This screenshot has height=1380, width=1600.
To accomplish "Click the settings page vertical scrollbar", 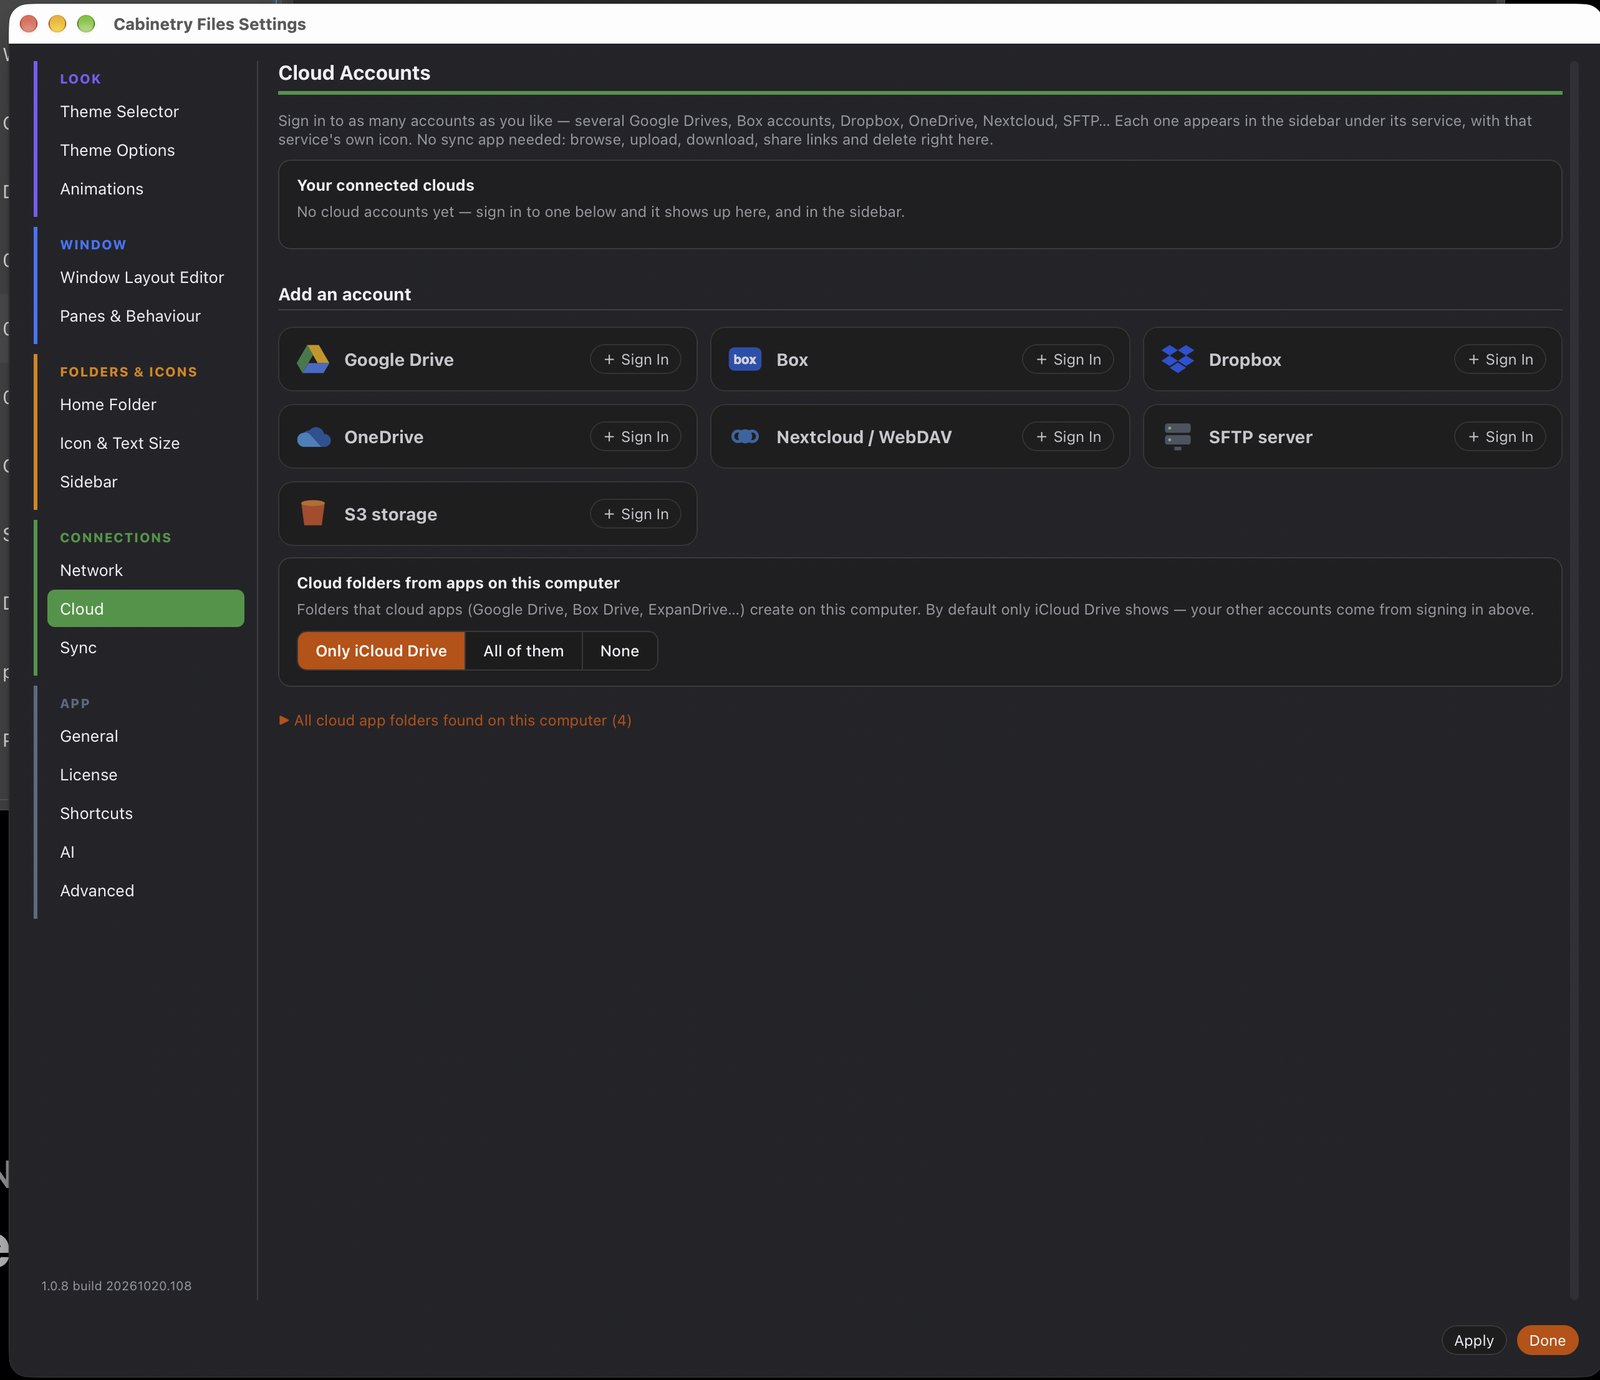I will pyautogui.click(x=1574, y=680).
